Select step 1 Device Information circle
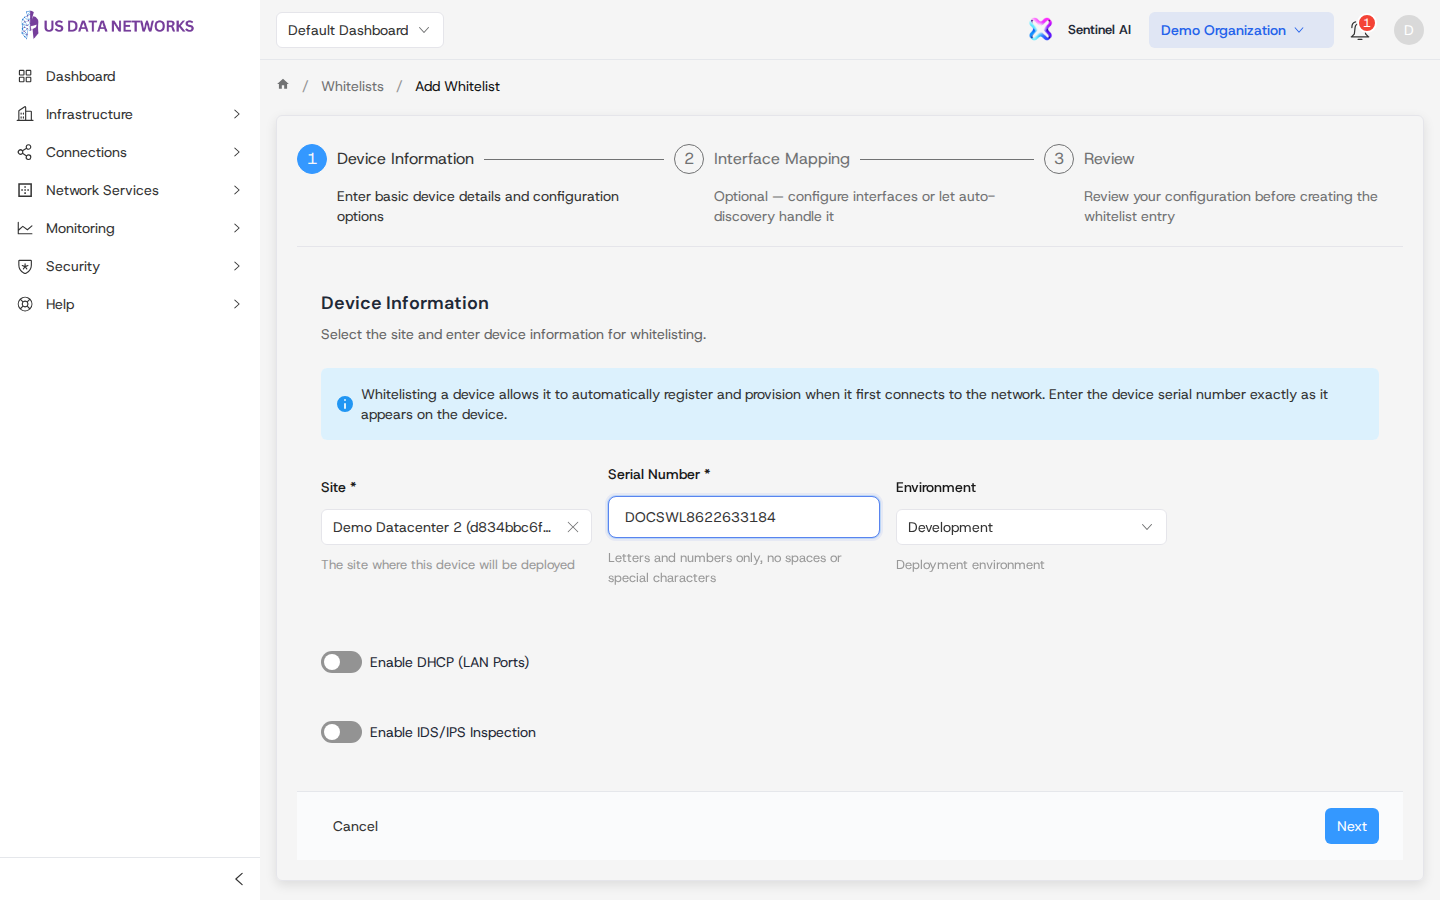This screenshot has height=900, width=1440. 312,159
